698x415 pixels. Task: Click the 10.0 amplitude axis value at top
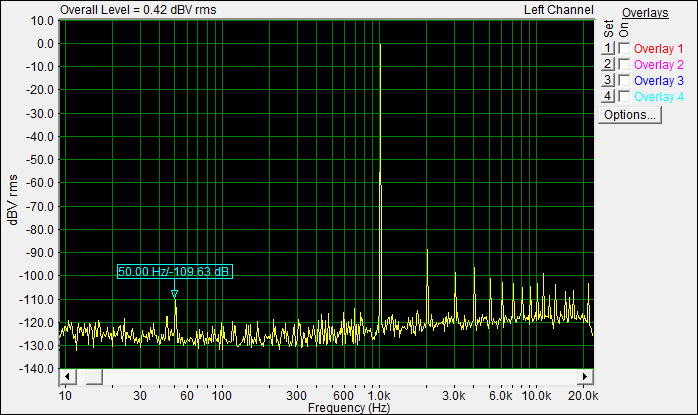pos(42,20)
